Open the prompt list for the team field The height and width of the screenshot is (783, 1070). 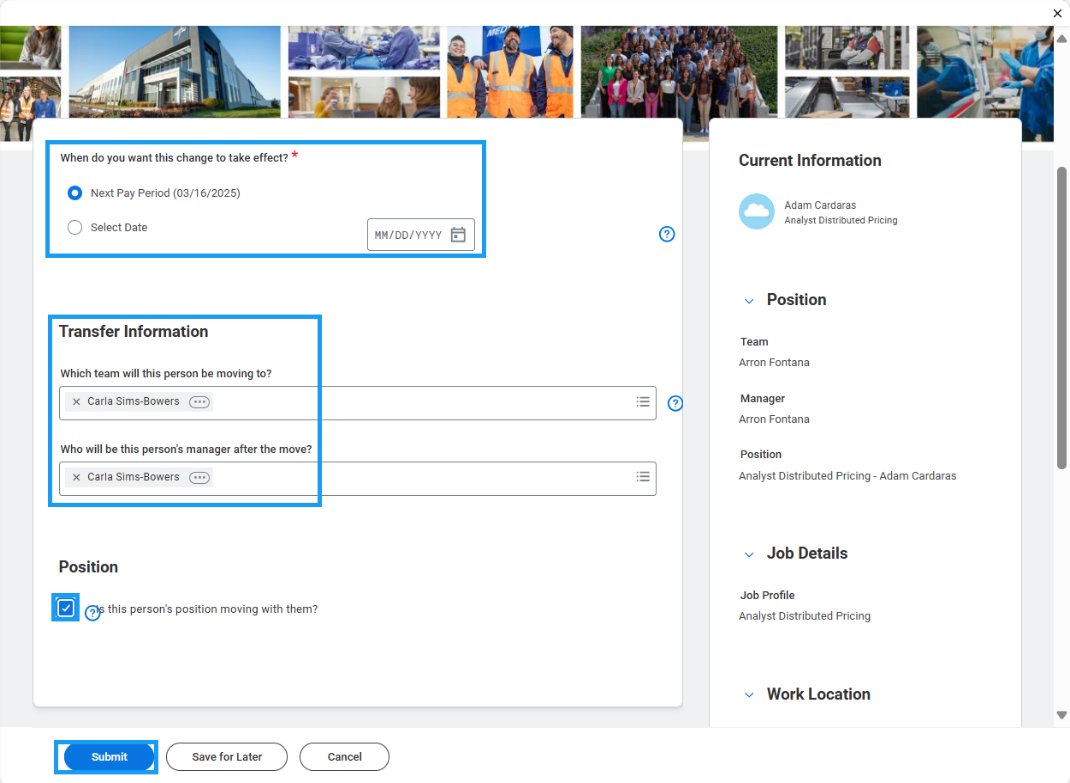tap(643, 402)
